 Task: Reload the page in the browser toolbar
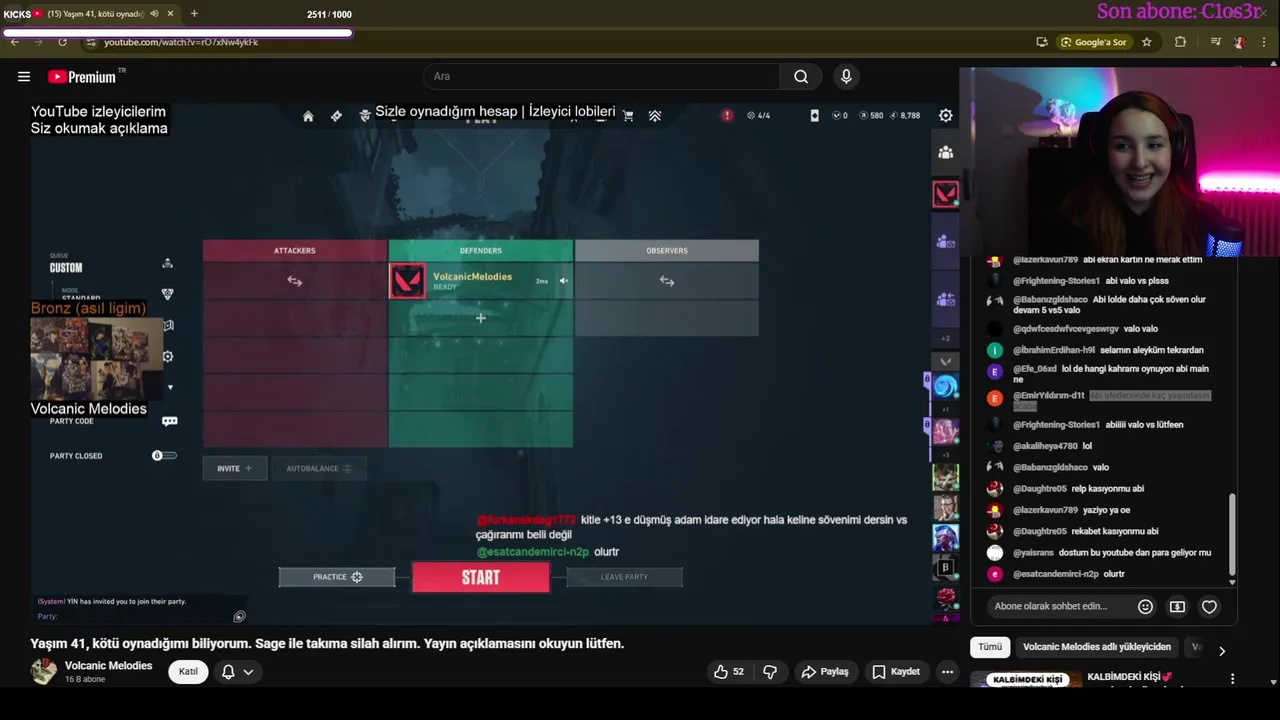62,42
